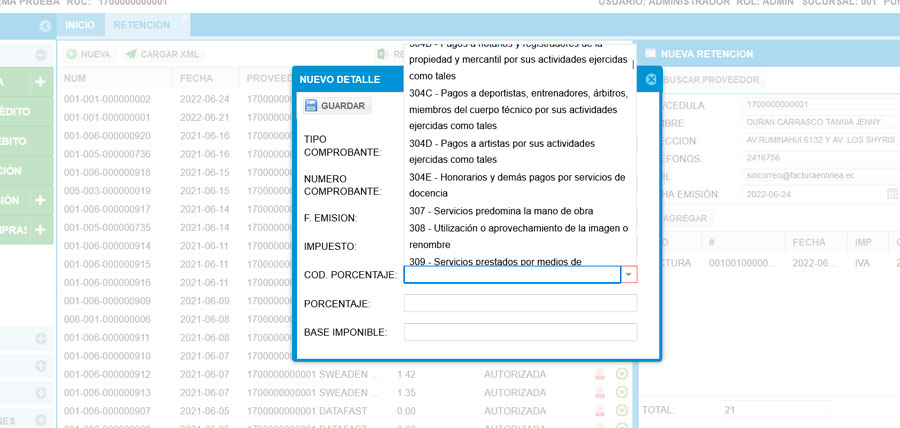Click the email field sincorreo@facturaenlinea.ec
900x428 pixels.
point(821,176)
